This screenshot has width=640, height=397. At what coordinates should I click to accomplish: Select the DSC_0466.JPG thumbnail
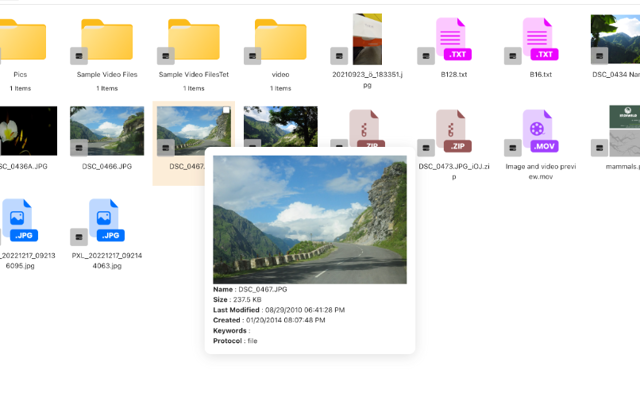pyautogui.click(x=107, y=131)
